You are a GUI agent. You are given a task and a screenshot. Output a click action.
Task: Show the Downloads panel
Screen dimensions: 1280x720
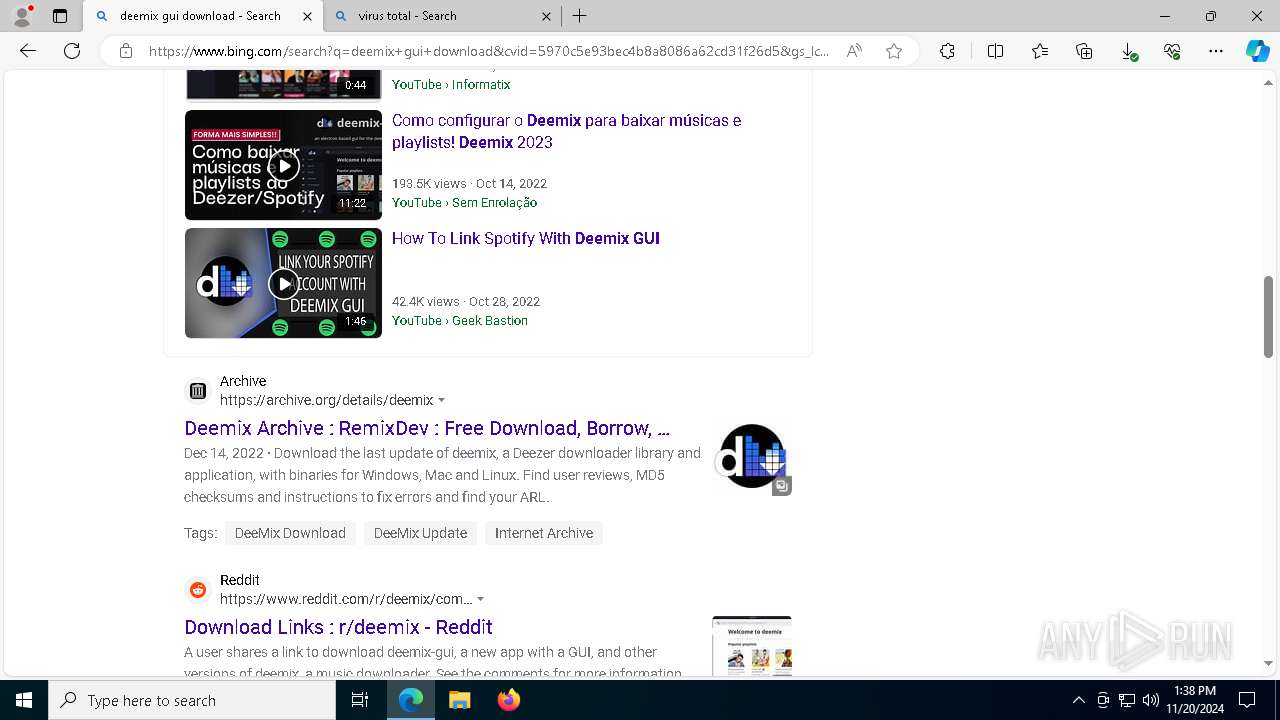[1129, 51]
